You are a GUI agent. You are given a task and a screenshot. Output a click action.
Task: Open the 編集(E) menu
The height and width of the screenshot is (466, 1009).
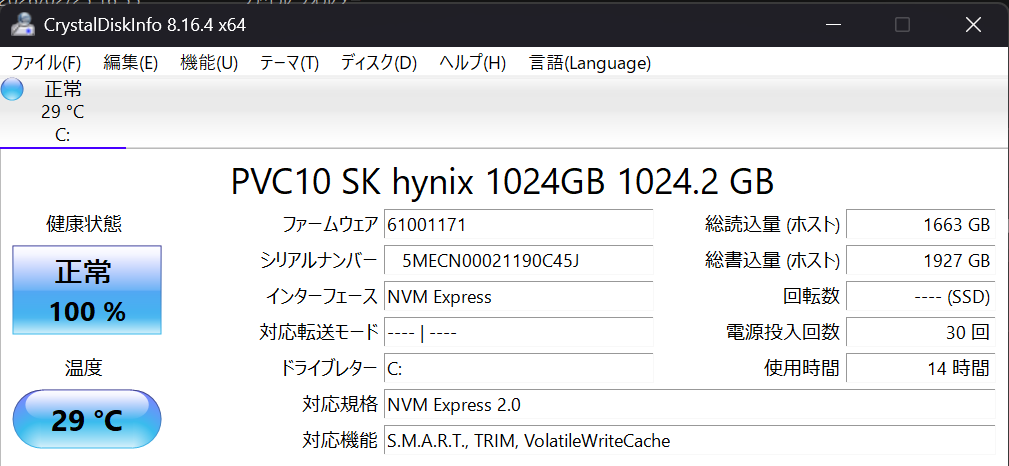coord(130,63)
